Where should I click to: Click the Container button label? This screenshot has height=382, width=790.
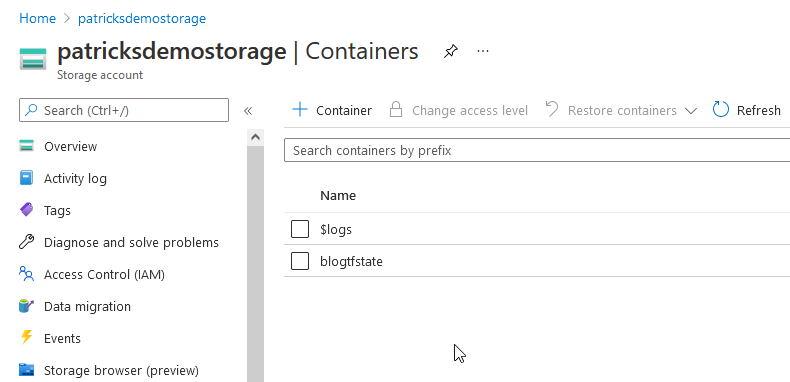click(344, 110)
